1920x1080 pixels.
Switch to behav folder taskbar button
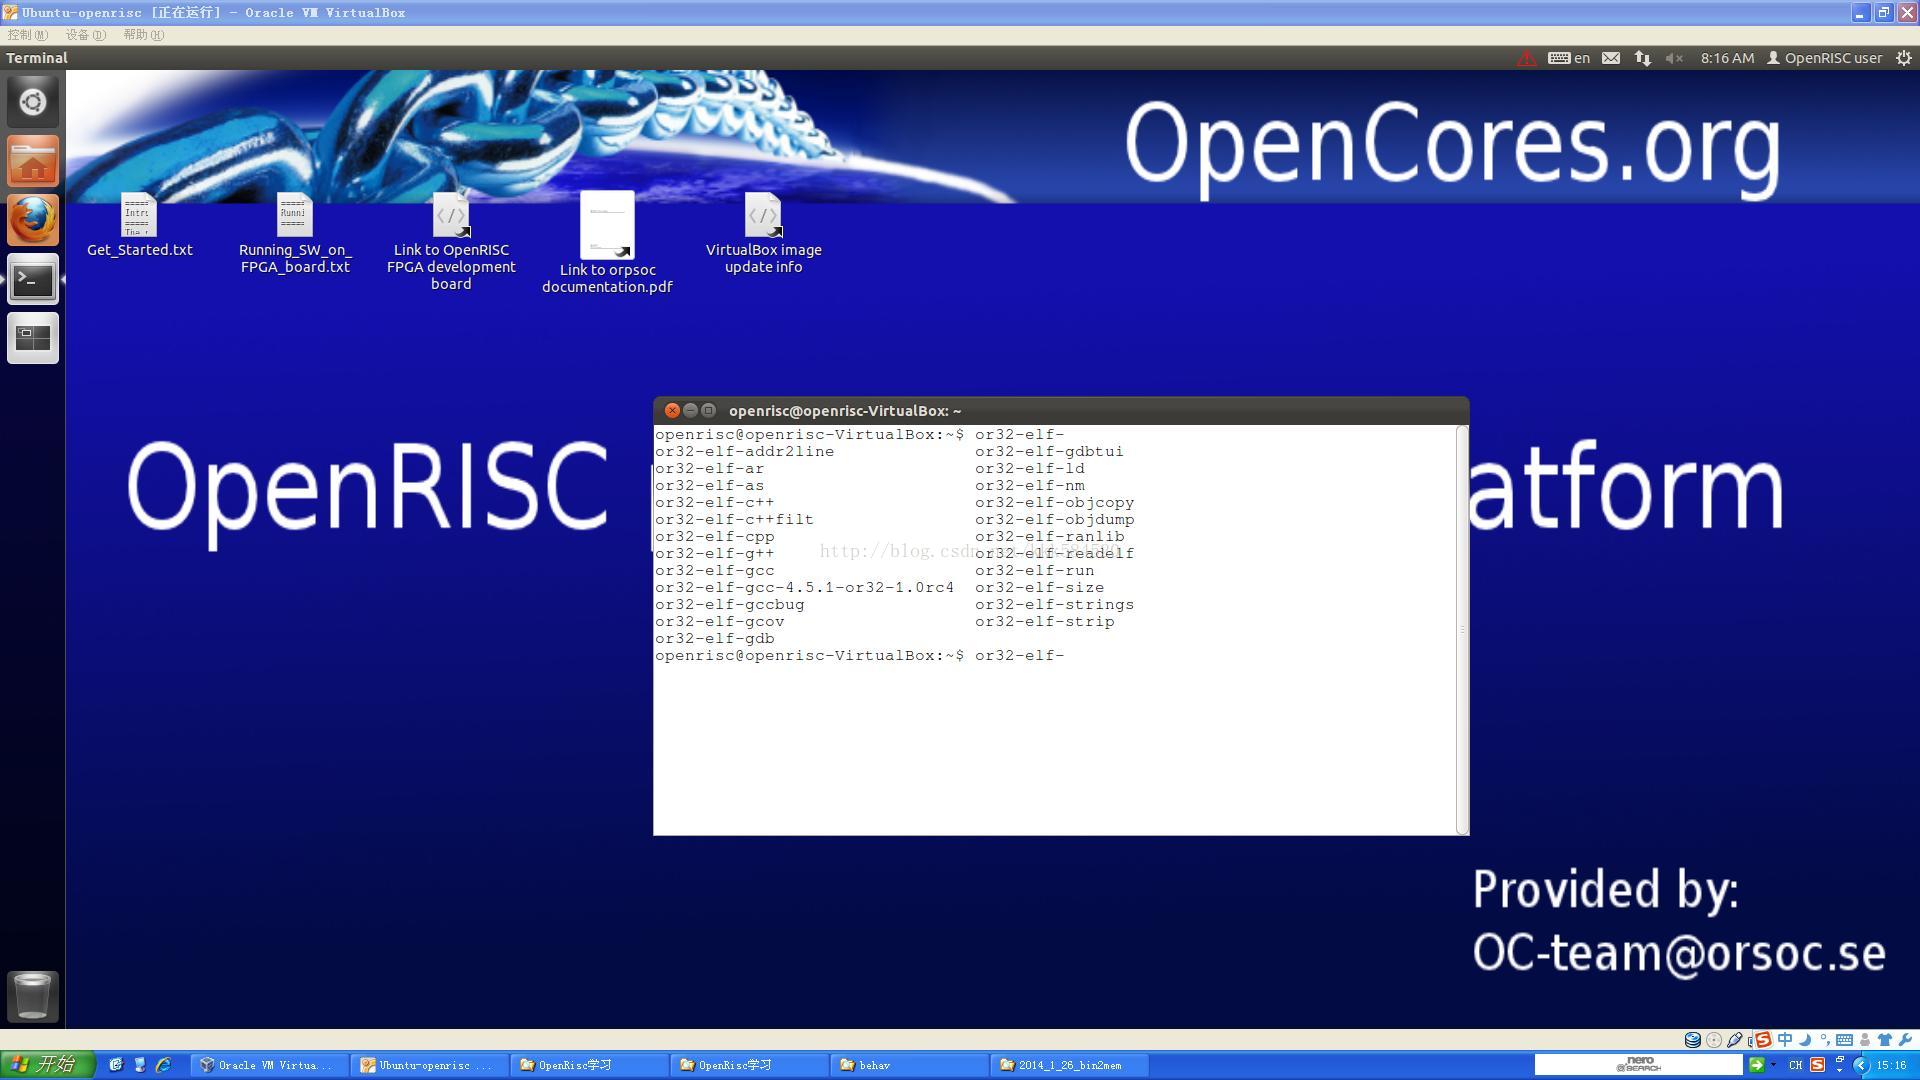[909, 1065]
